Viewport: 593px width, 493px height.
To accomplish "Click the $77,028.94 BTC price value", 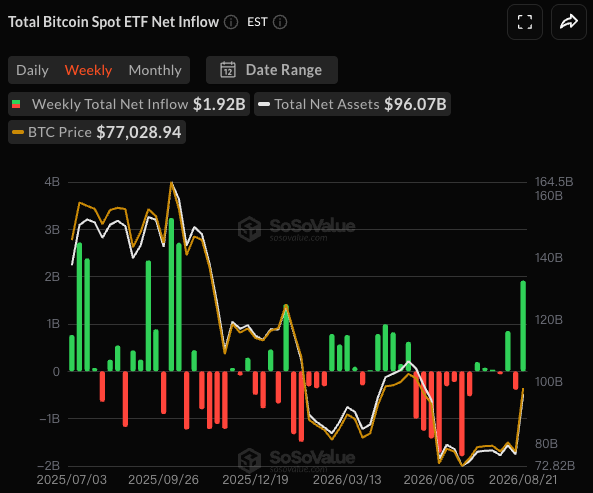I will (x=139, y=132).
